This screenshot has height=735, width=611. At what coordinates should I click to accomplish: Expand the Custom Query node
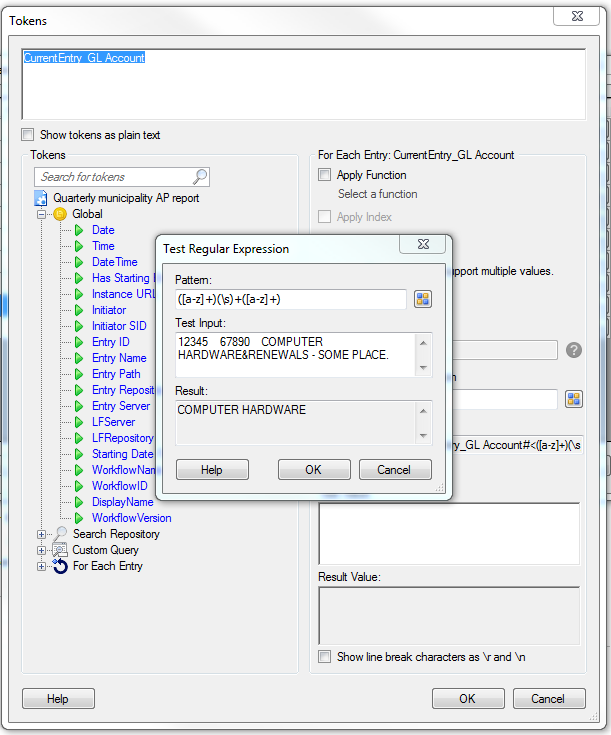[x=41, y=550]
